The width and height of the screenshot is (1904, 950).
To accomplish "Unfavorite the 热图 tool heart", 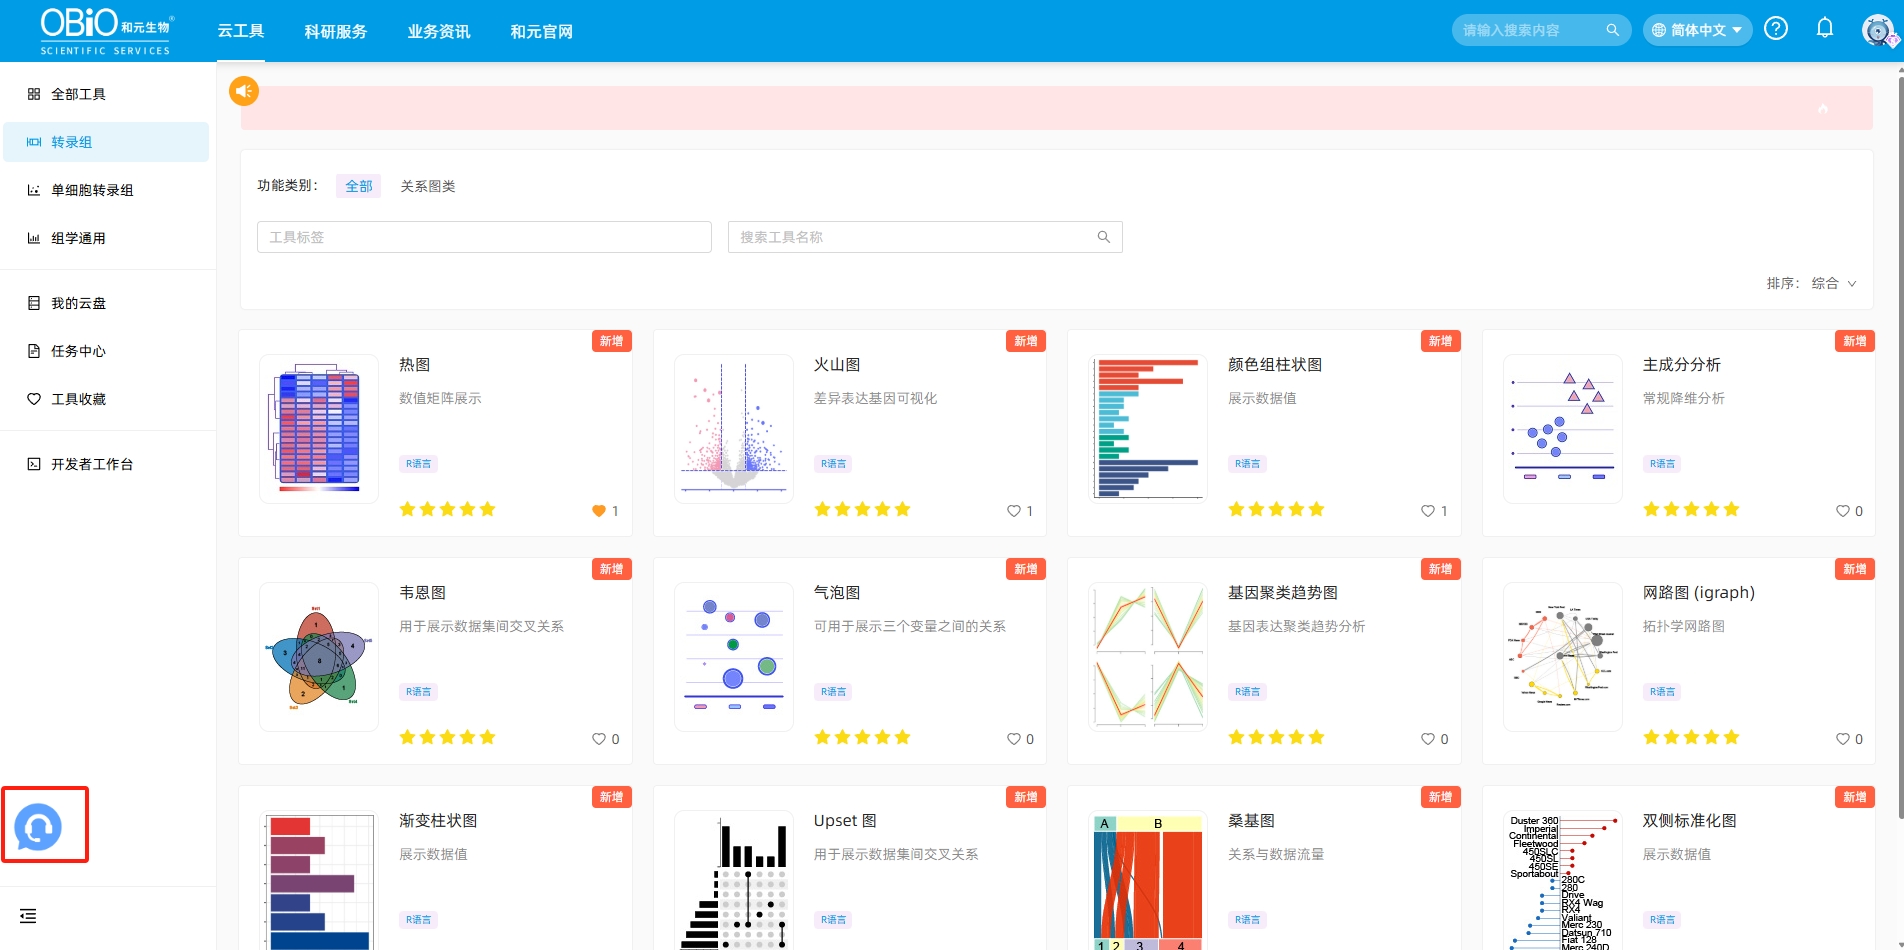I will [x=599, y=511].
